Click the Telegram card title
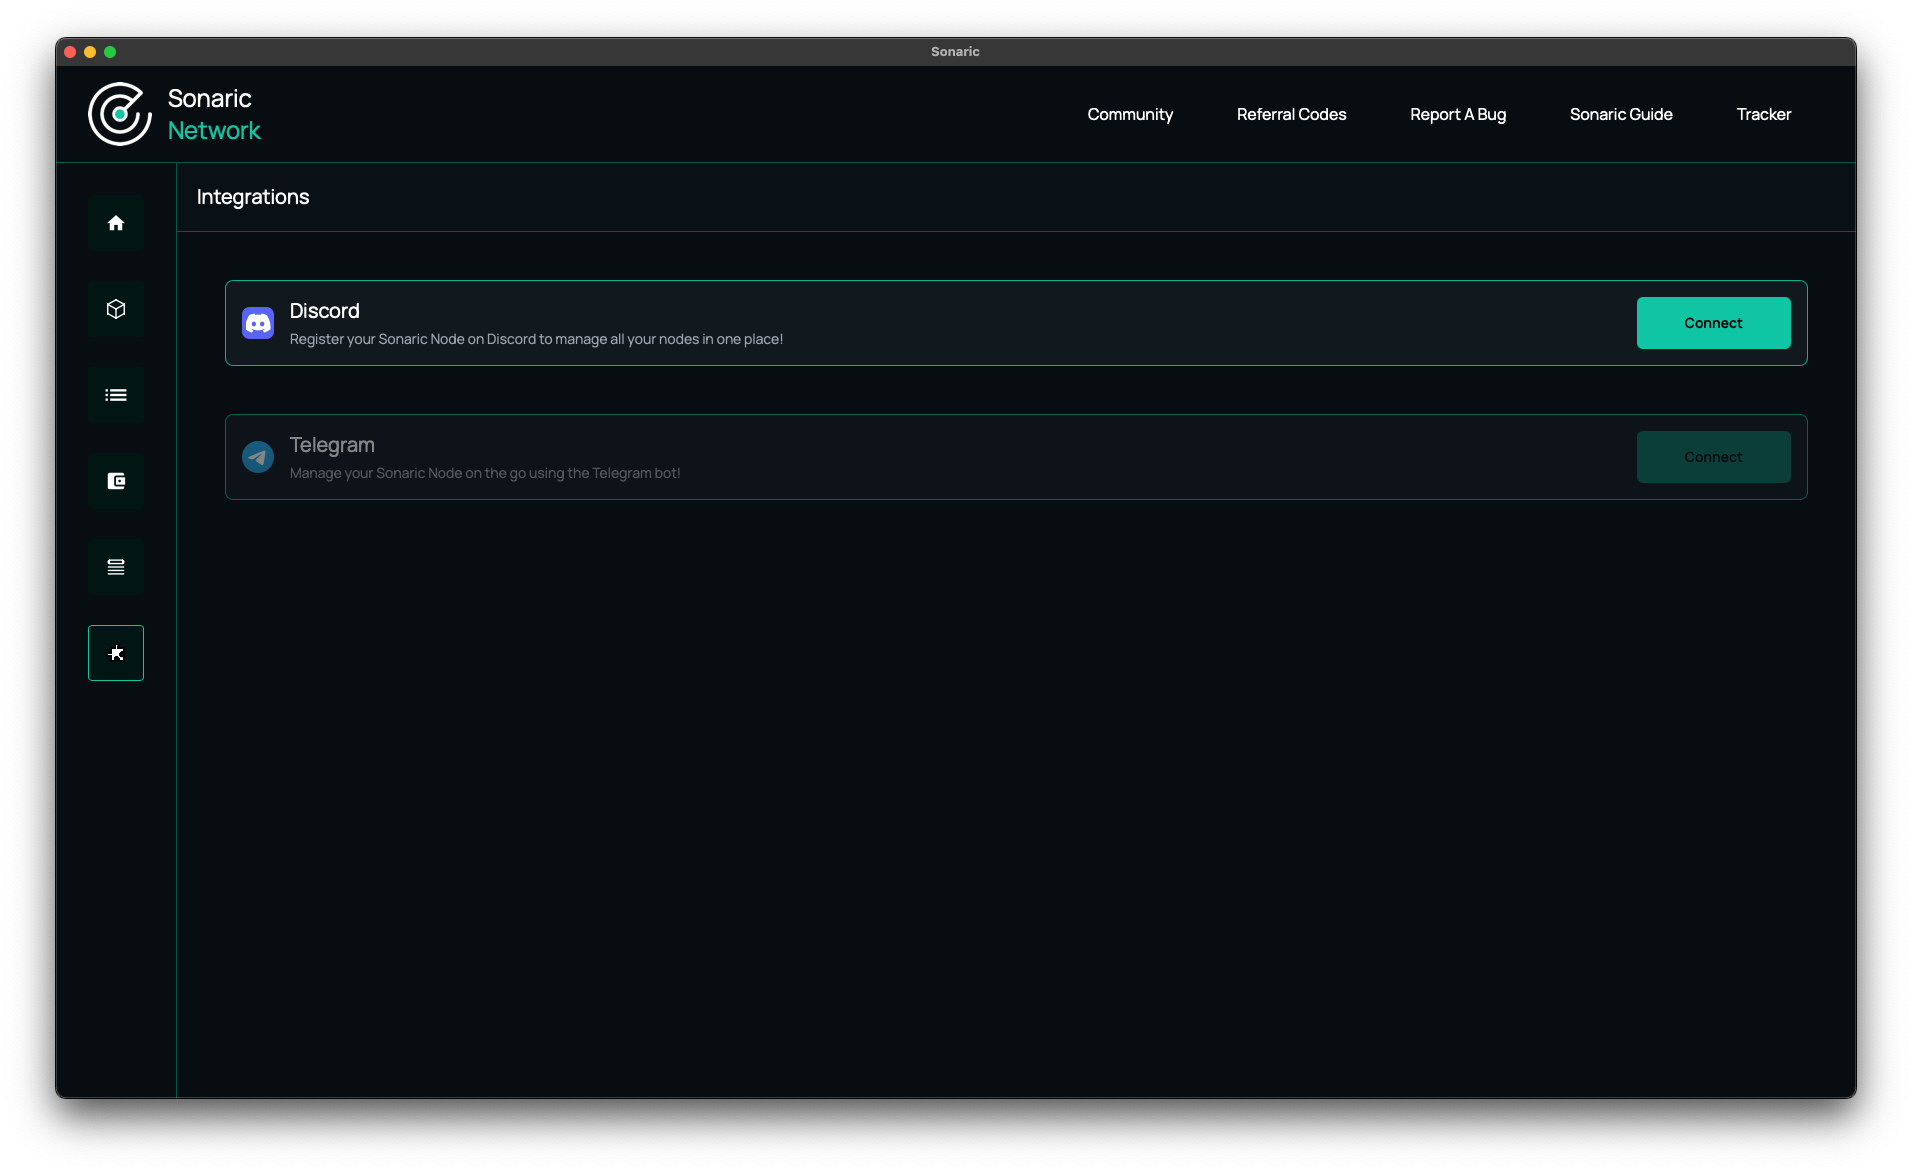Viewport: 1912px width, 1172px height. [x=332, y=445]
